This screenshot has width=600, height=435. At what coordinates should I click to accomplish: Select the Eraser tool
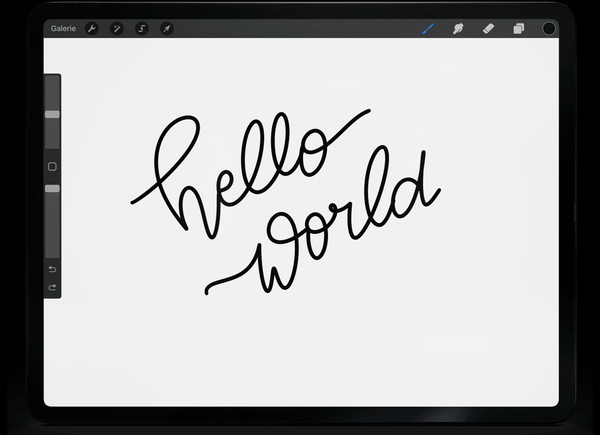coord(488,28)
